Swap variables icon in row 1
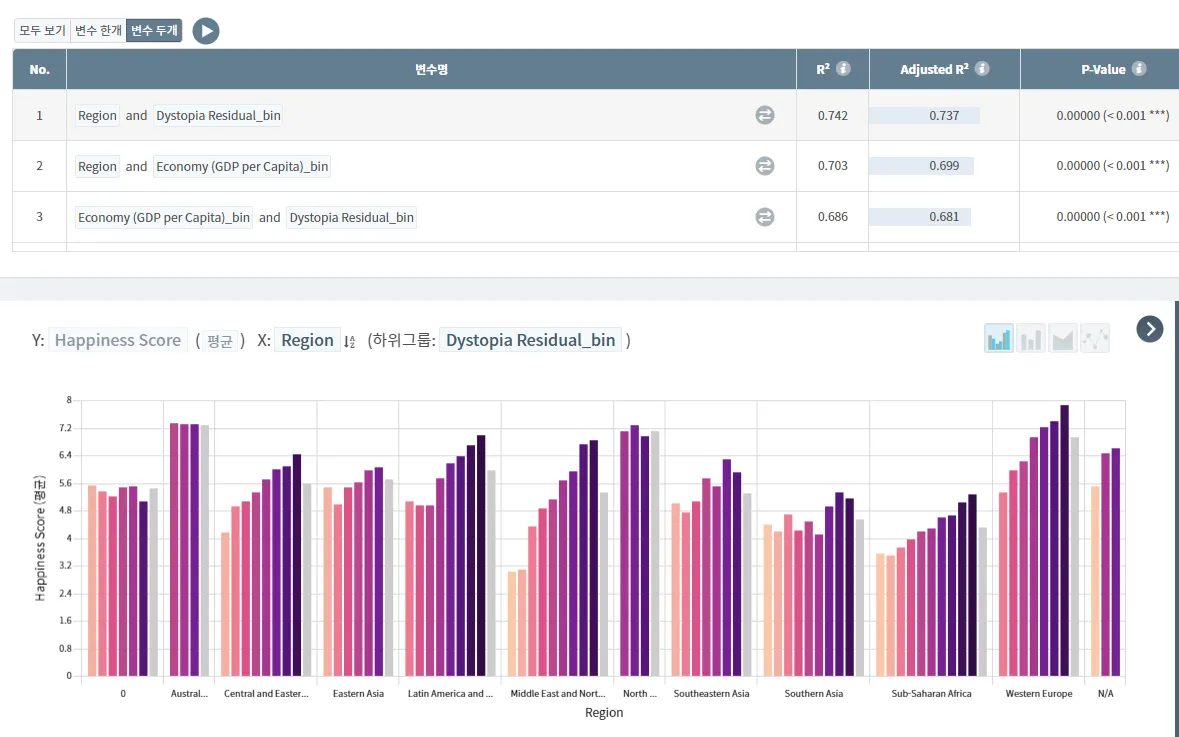Viewport: 1179px width, 737px height. pyautogui.click(x=765, y=115)
